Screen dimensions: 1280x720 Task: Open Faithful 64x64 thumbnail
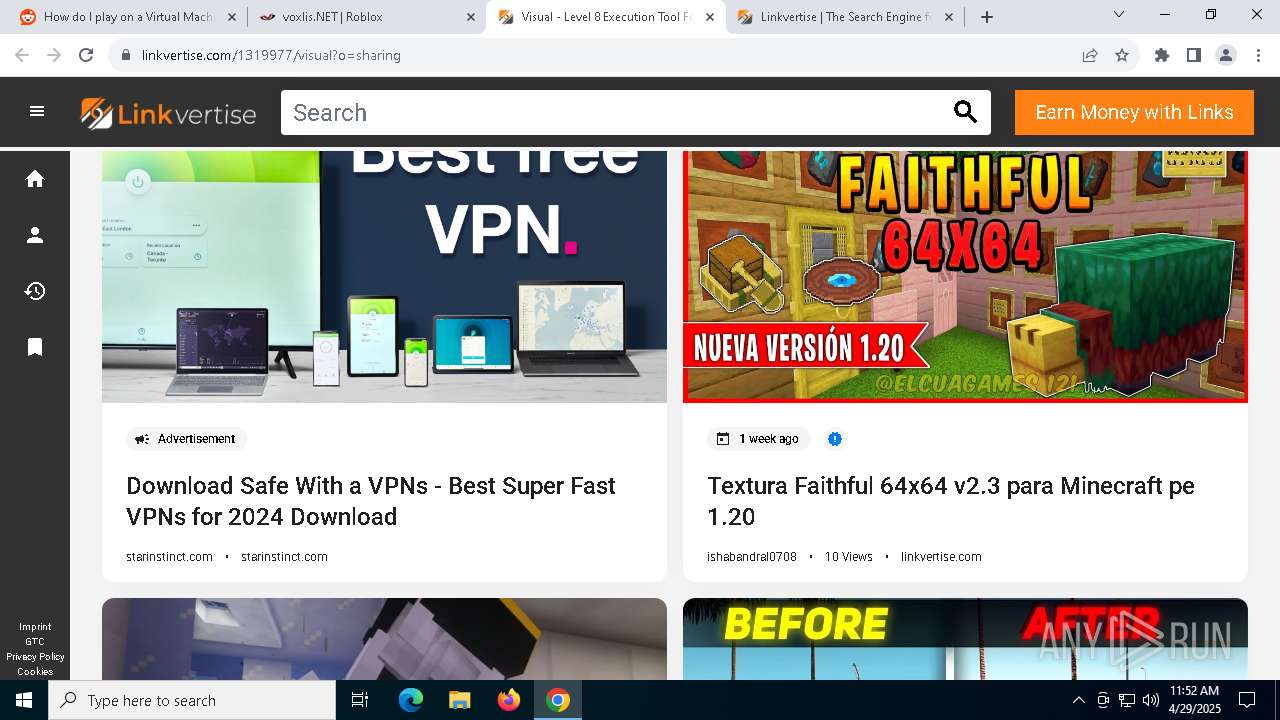[x=965, y=277]
